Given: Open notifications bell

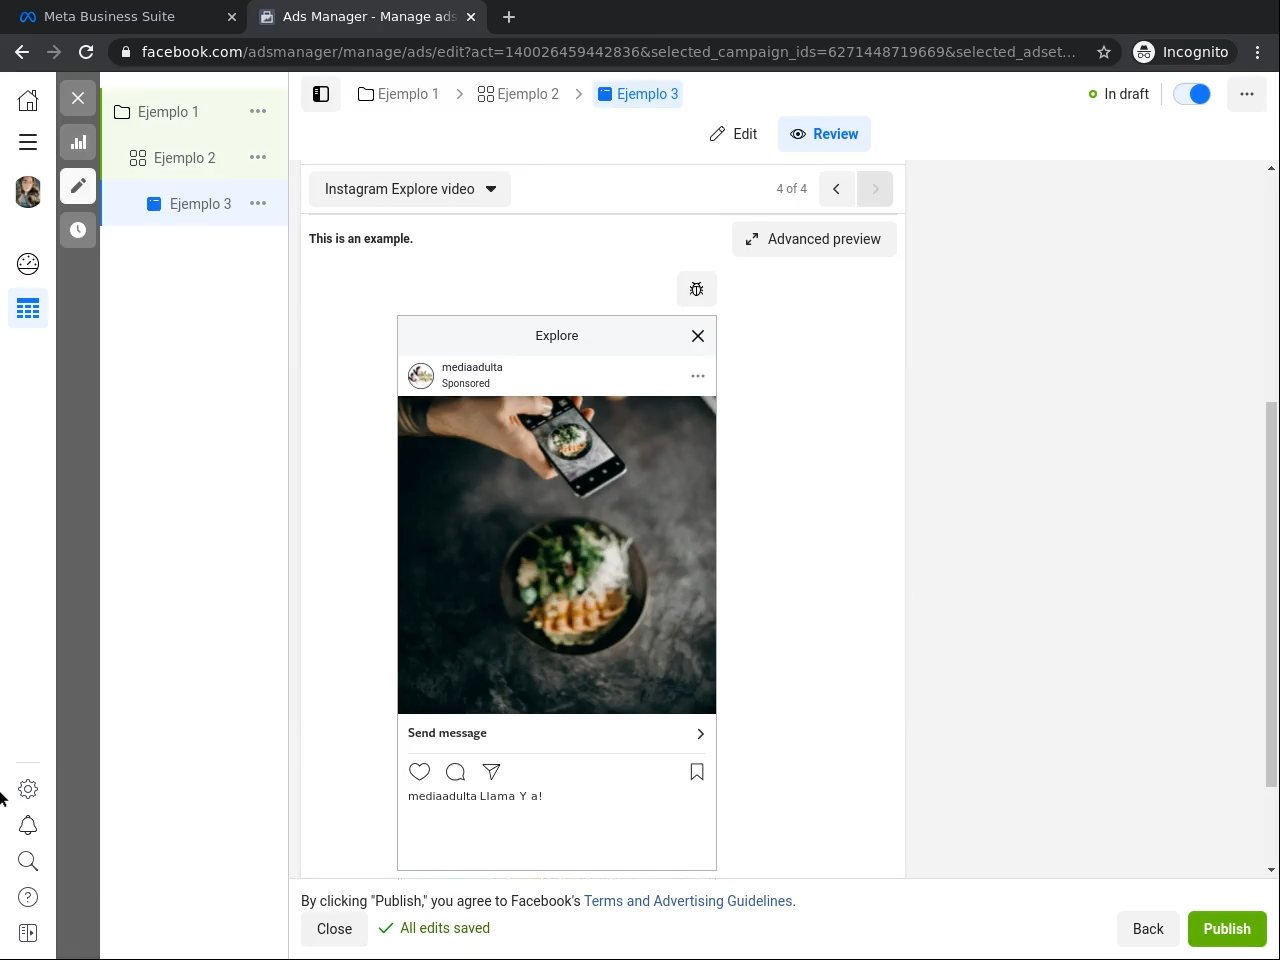Looking at the screenshot, I should 28,825.
